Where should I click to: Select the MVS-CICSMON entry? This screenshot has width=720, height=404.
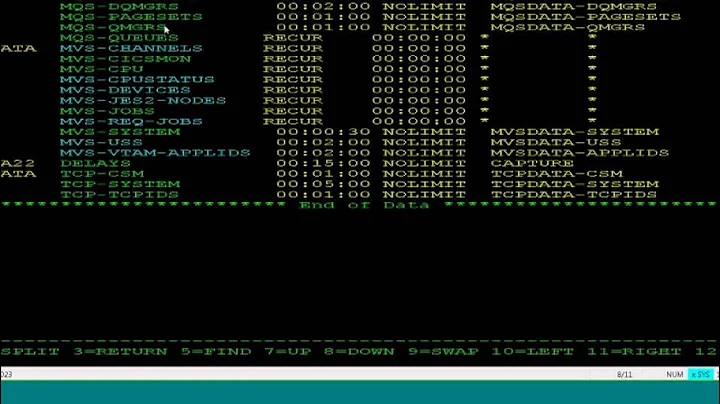click(x=125, y=59)
